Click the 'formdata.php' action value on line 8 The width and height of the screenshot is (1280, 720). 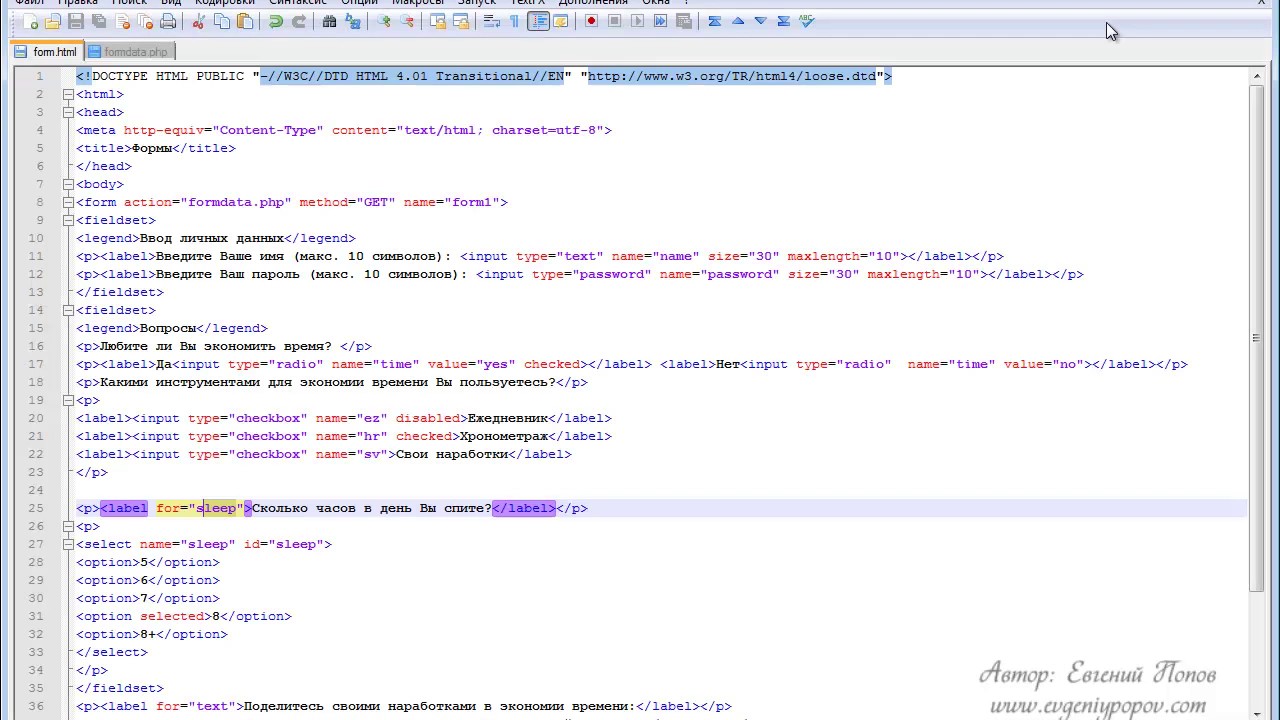click(236, 202)
